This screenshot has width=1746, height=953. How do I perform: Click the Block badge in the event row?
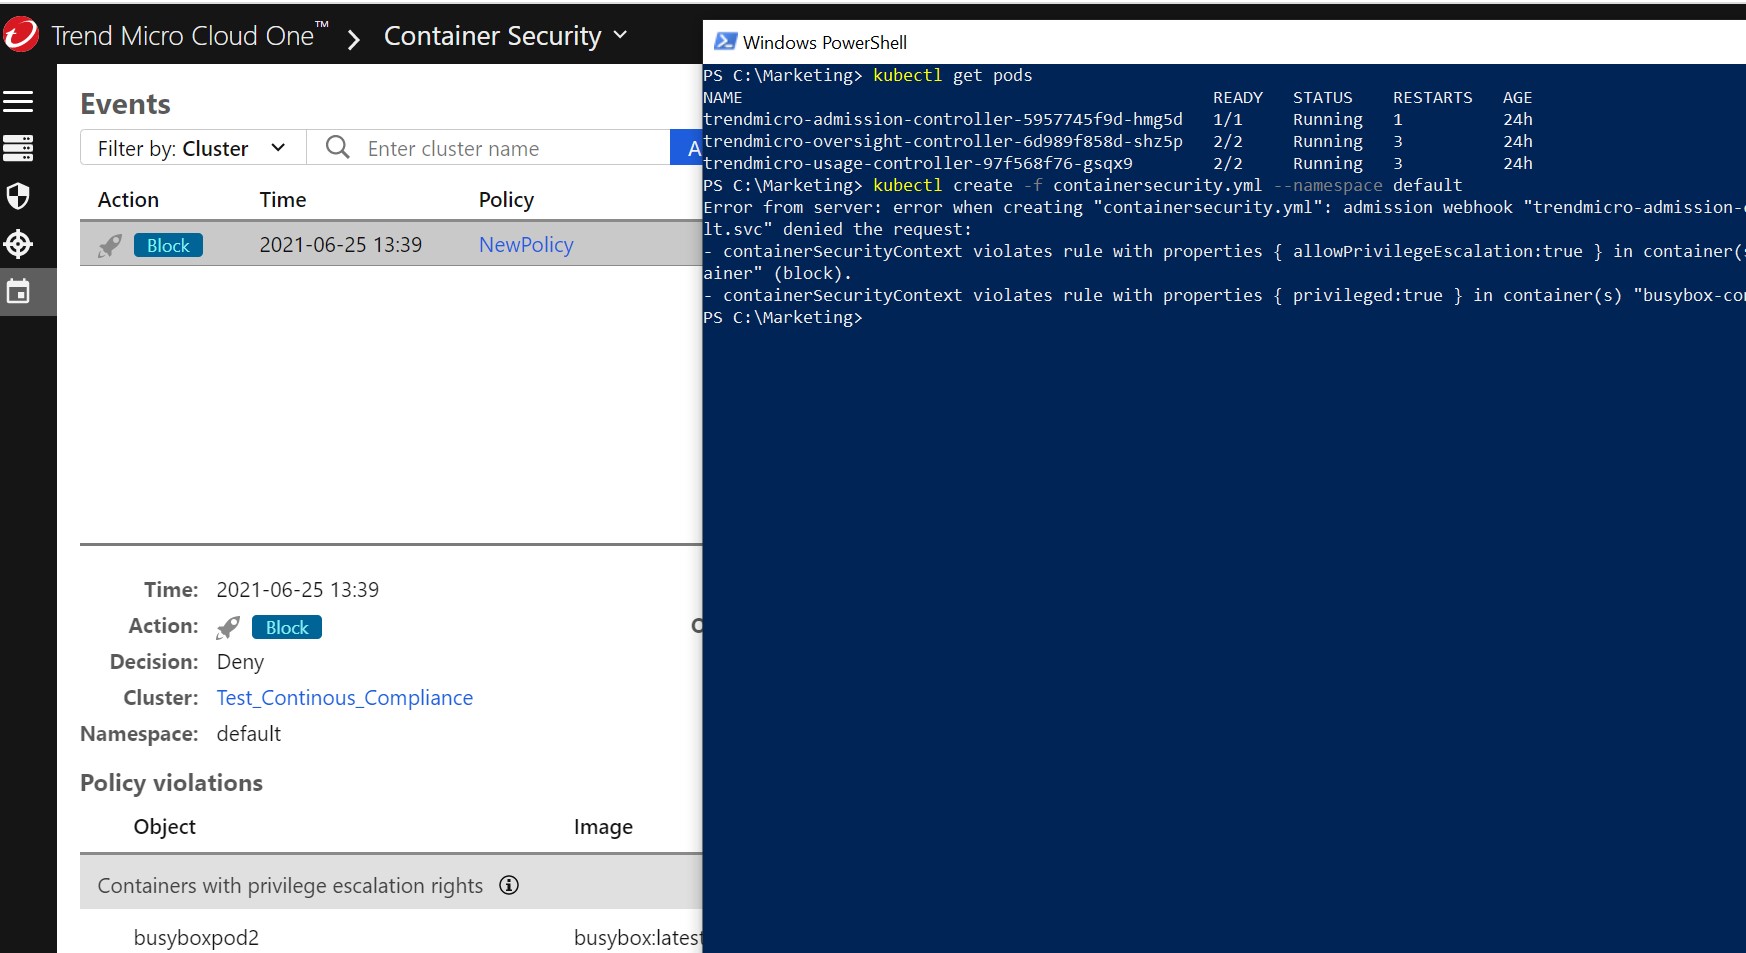click(x=168, y=245)
